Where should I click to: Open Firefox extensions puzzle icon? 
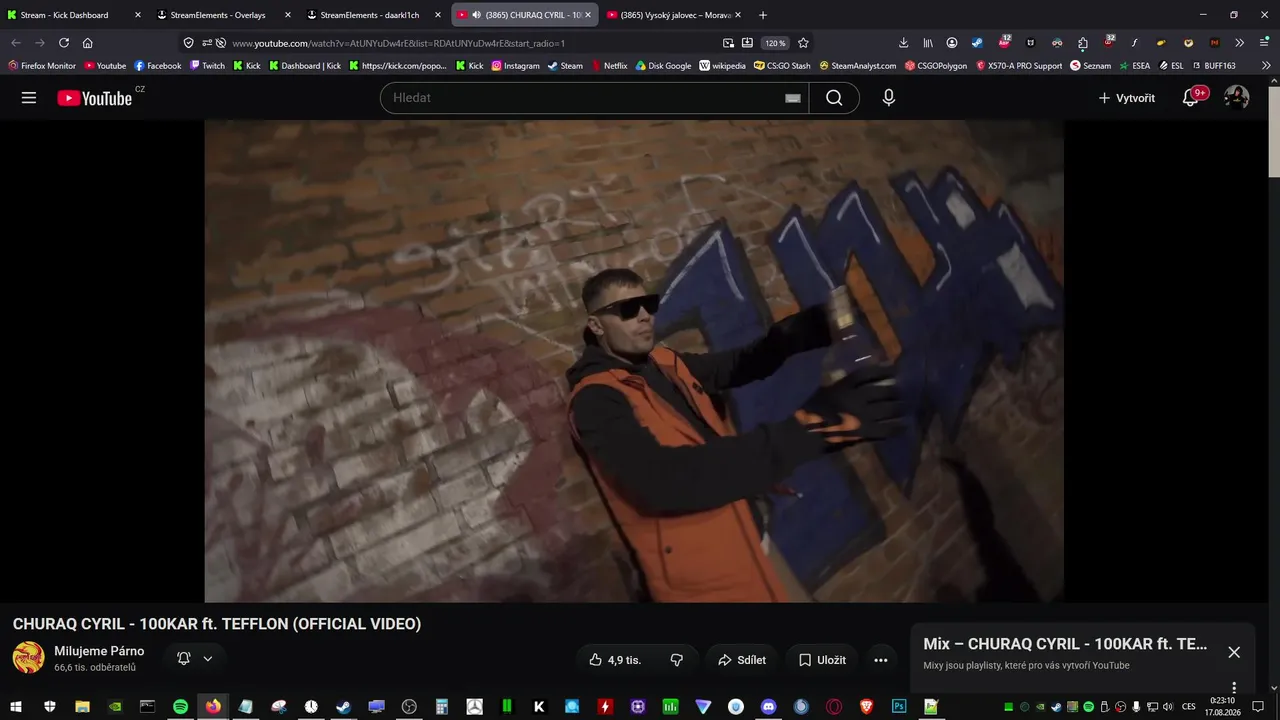(1083, 43)
